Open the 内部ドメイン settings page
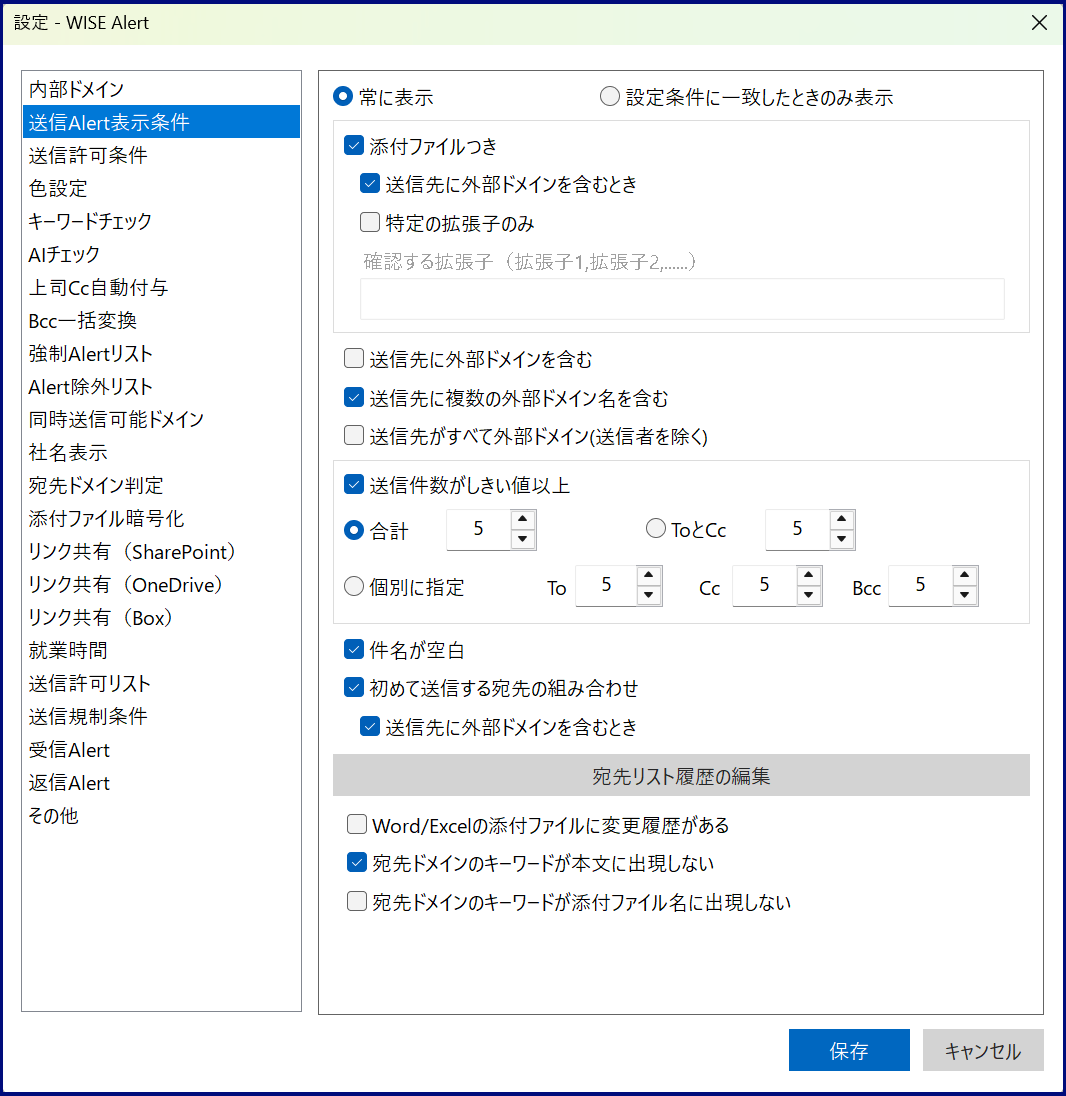The height and width of the screenshot is (1096, 1066). click(x=161, y=89)
